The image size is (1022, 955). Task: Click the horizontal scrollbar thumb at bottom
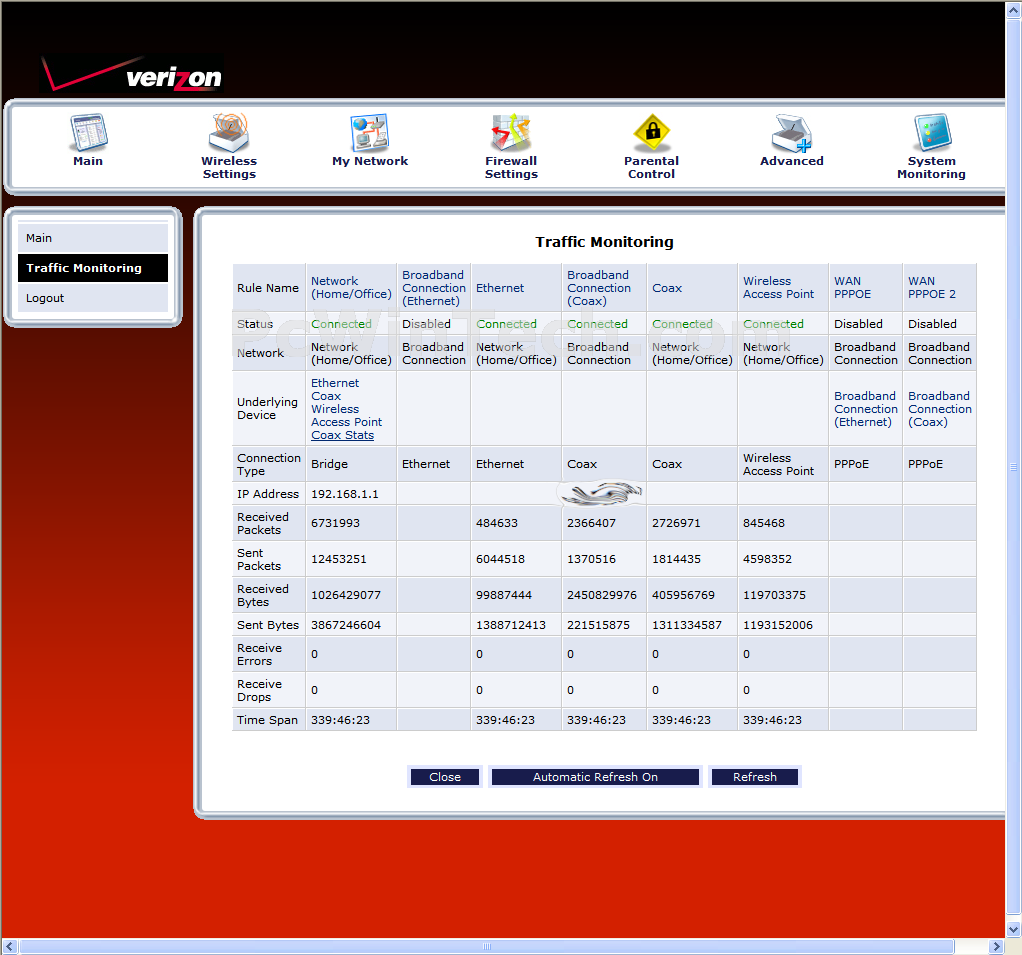(x=487, y=946)
